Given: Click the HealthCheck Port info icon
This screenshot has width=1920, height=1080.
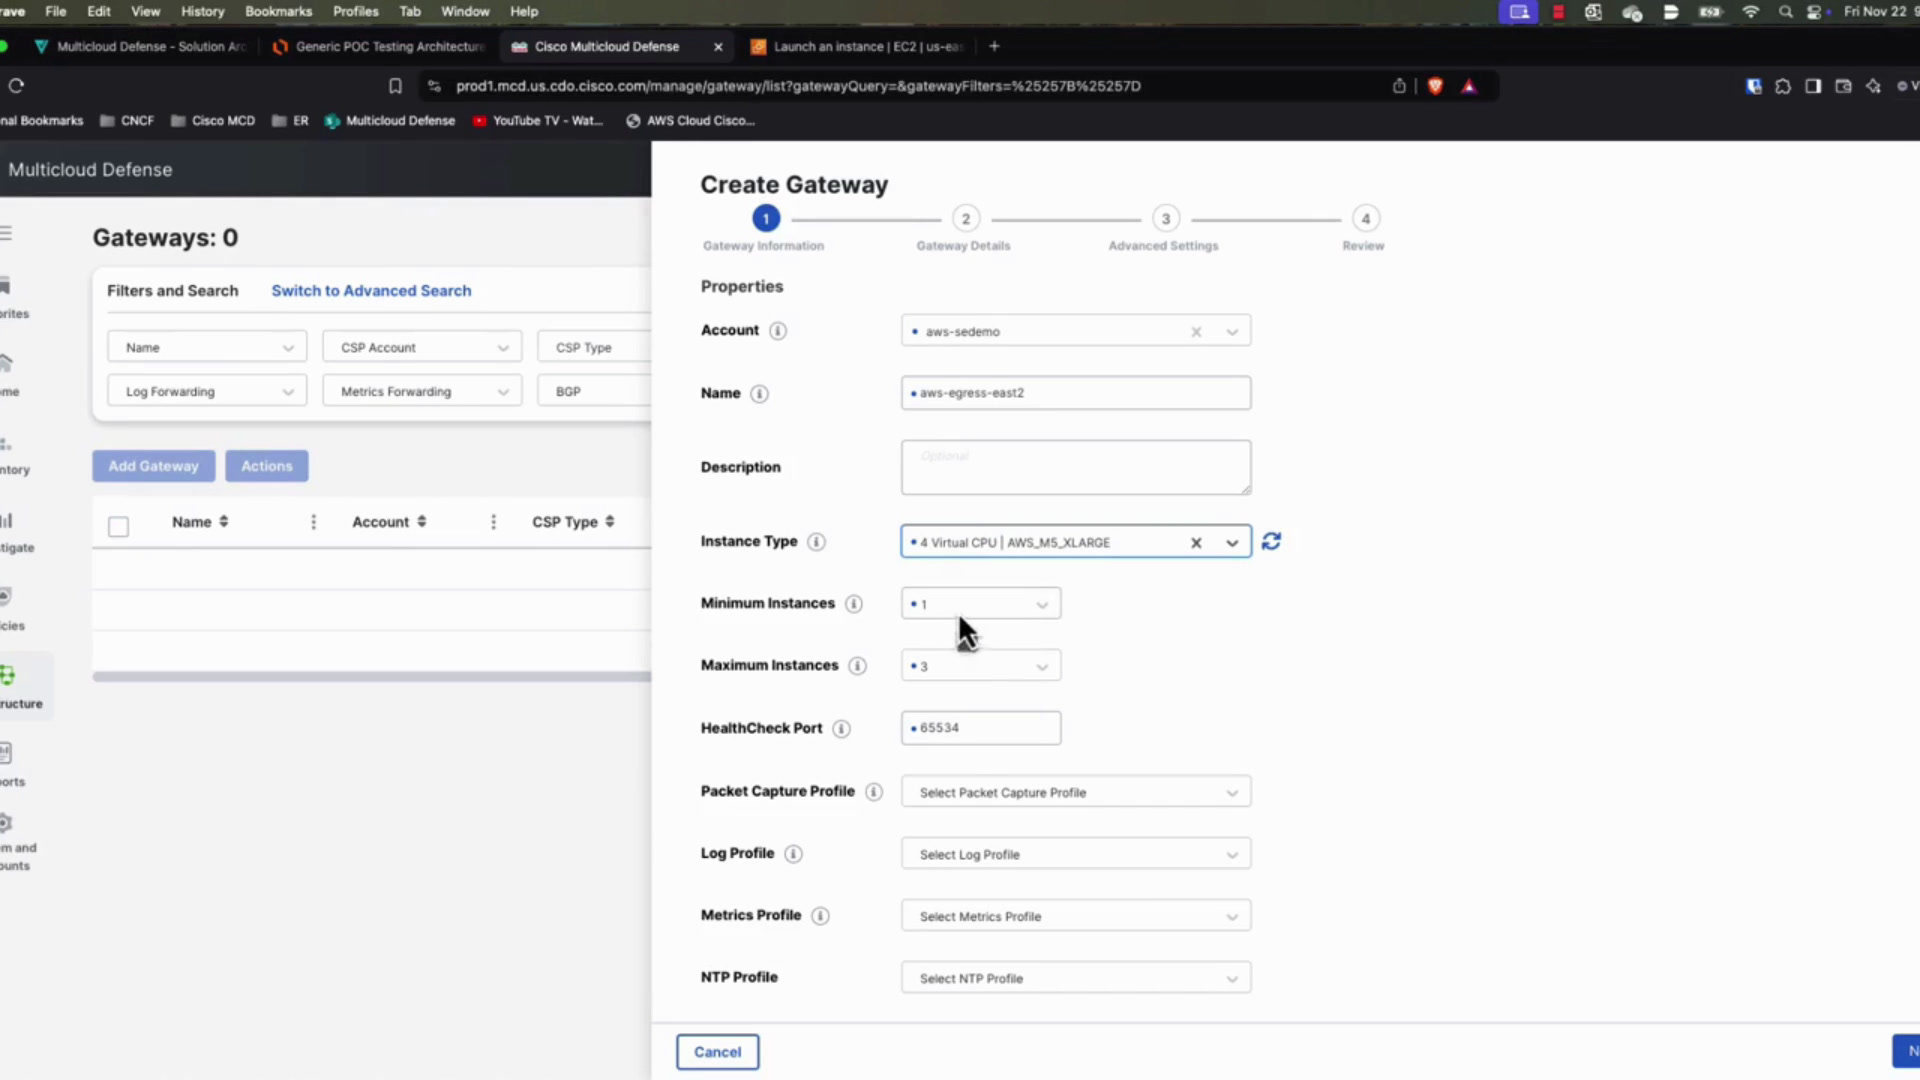Looking at the screenshot, I should [842, 729].
